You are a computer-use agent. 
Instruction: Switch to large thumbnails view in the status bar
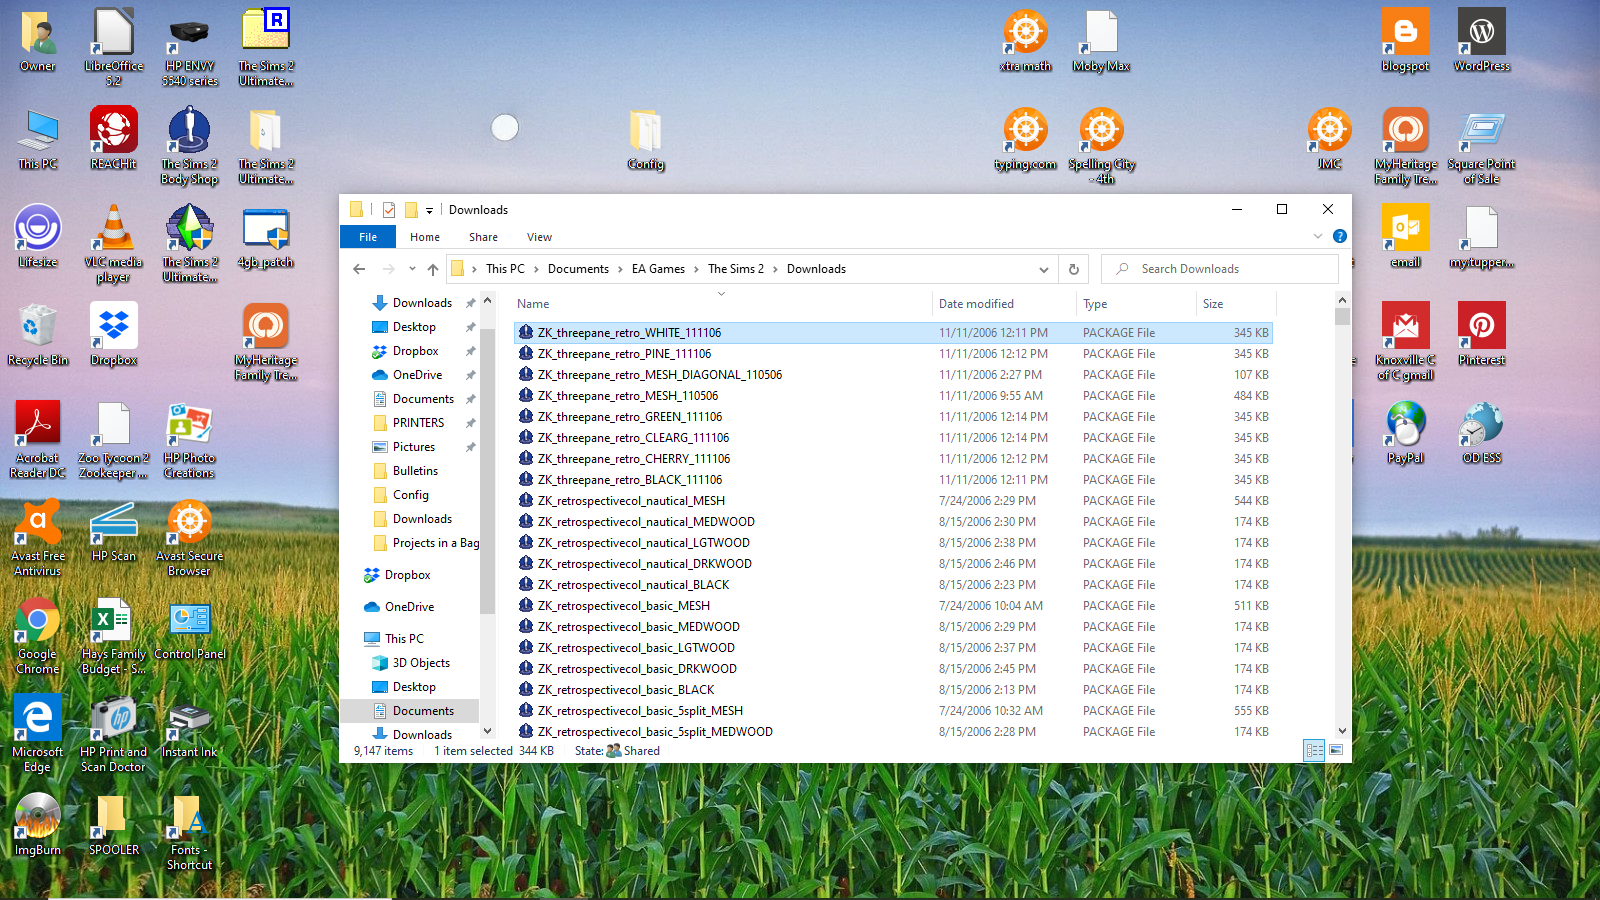(x=1334, y=750)
